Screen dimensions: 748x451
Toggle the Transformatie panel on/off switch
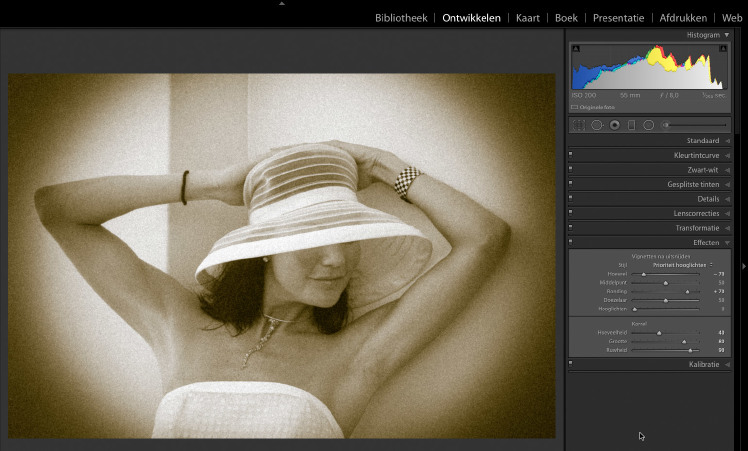pyautogui.click(x=571, y=227)
